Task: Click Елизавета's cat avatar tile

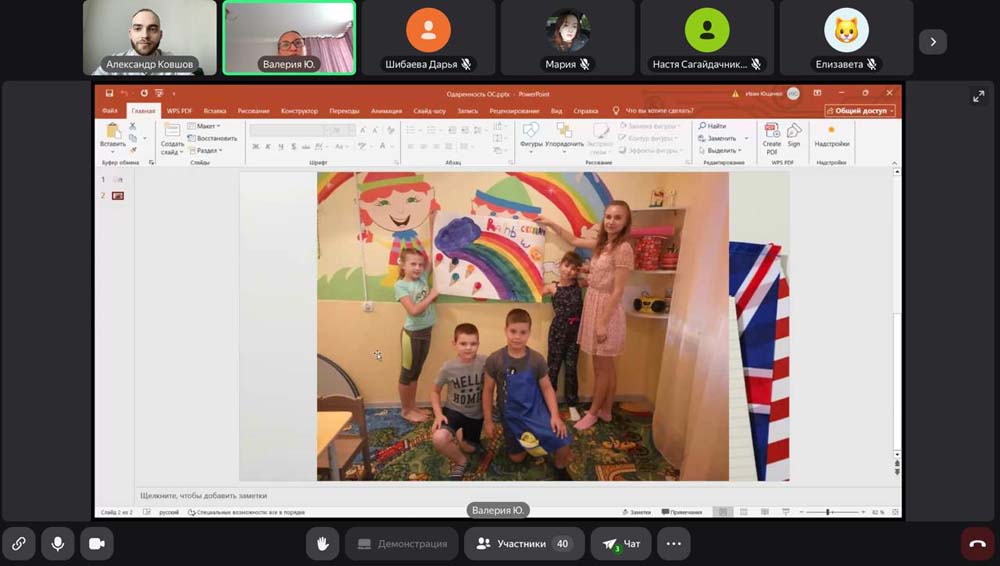Action: (x=846, y=37)
